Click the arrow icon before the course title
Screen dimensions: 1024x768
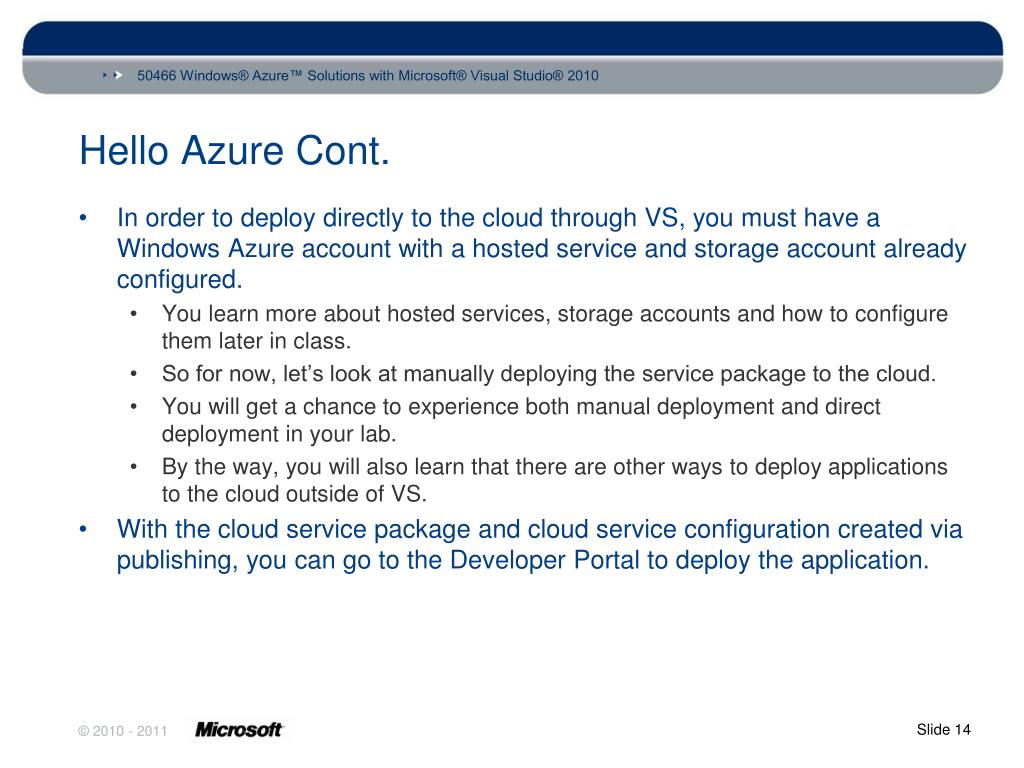[113, 76]
